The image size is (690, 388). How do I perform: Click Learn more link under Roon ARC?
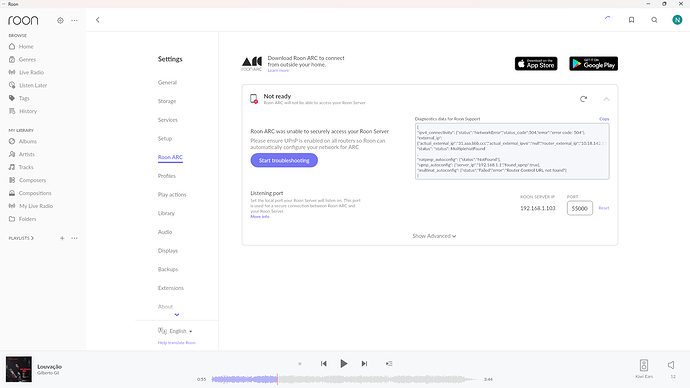(278, 70)
